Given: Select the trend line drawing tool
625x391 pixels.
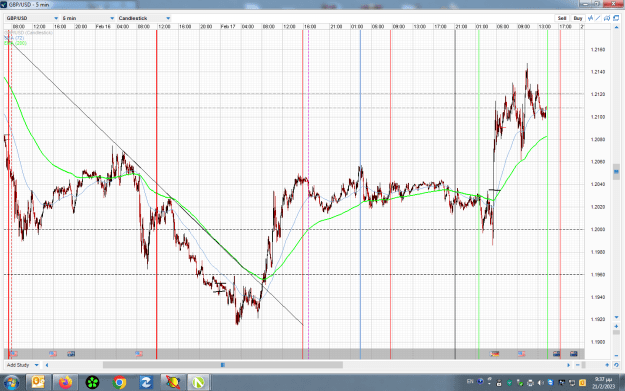Looking at the screenshot, I should 598,18.
